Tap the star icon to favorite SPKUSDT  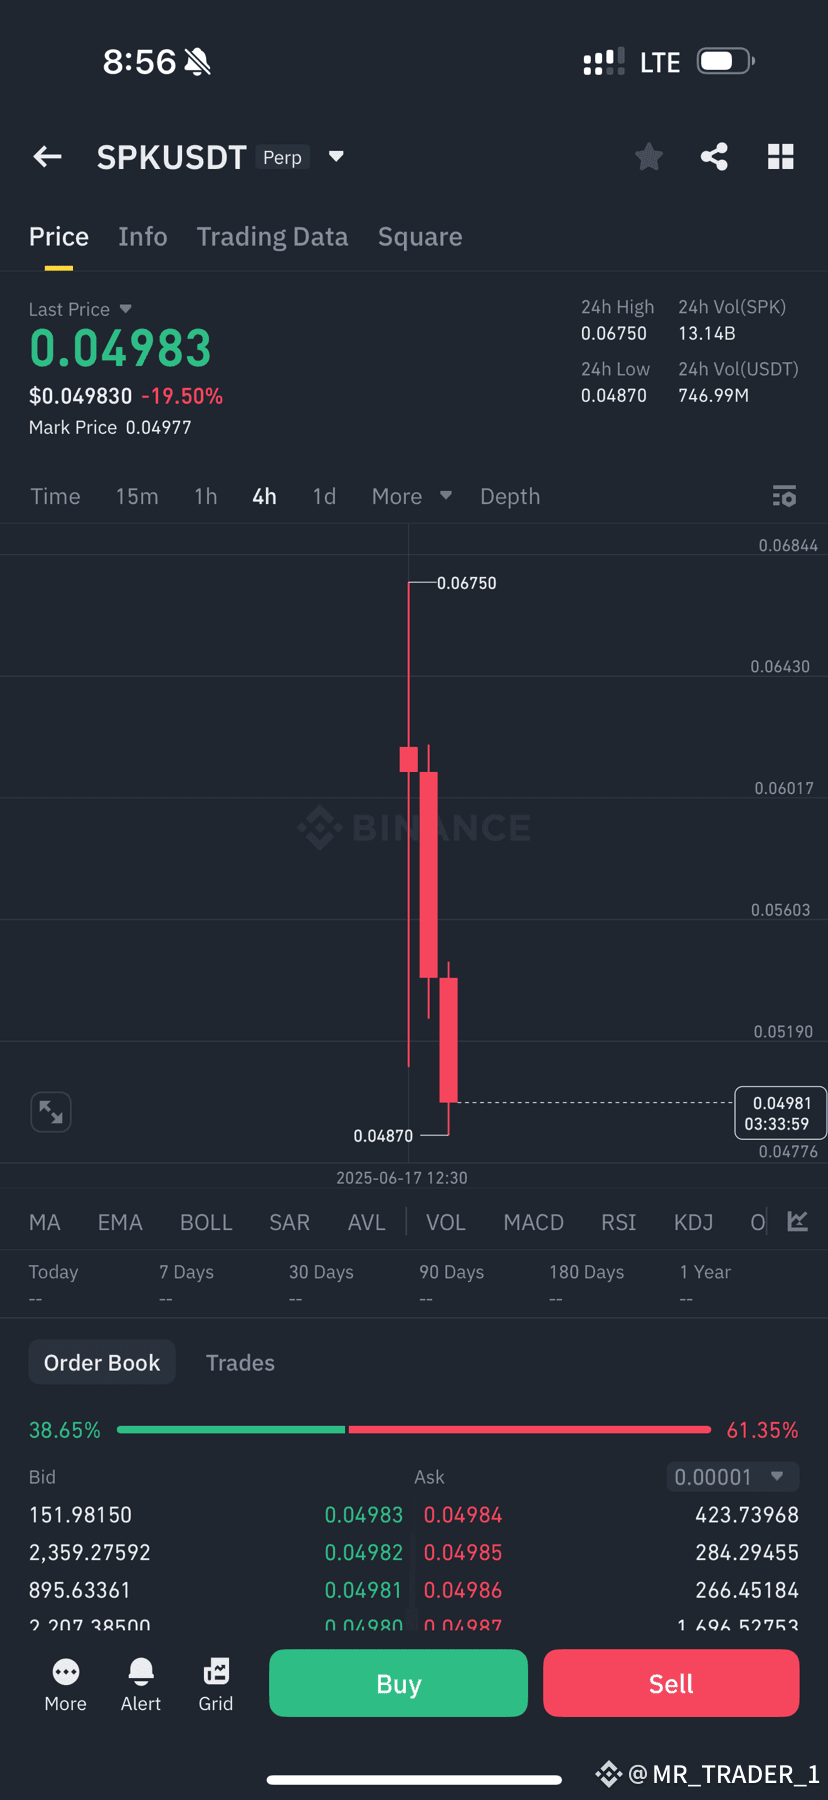648,156
